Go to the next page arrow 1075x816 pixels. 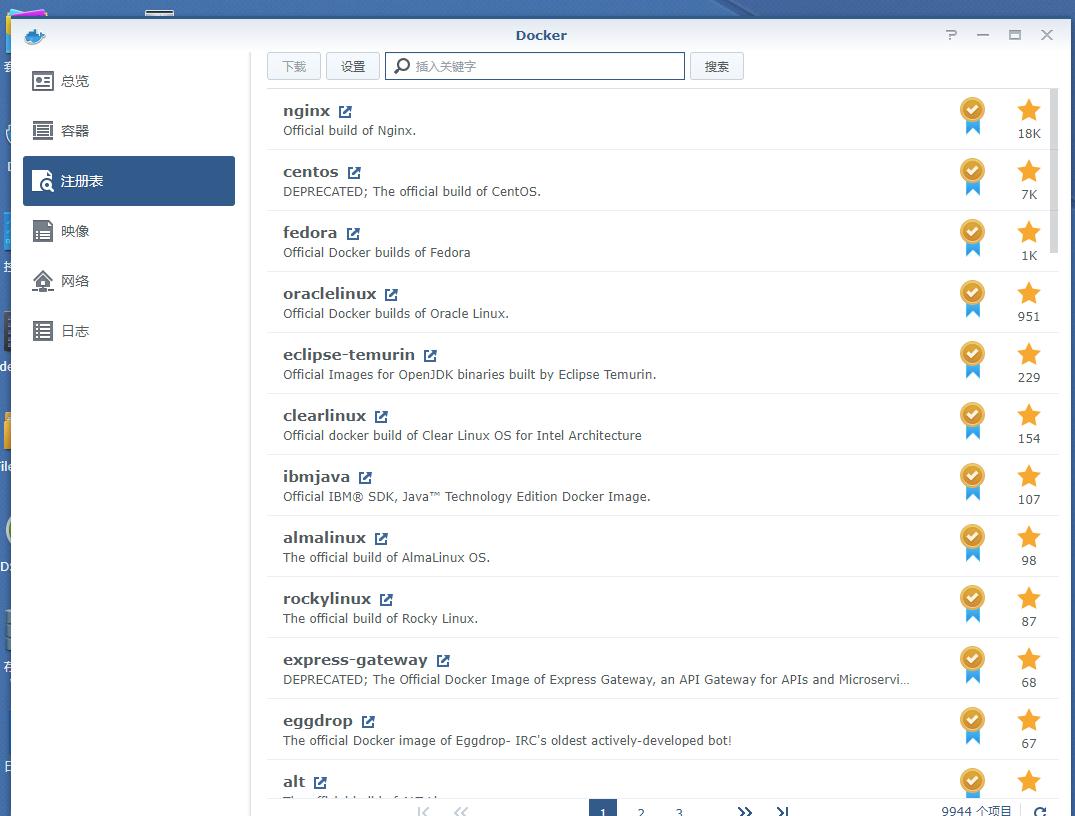tap(744, 811)
